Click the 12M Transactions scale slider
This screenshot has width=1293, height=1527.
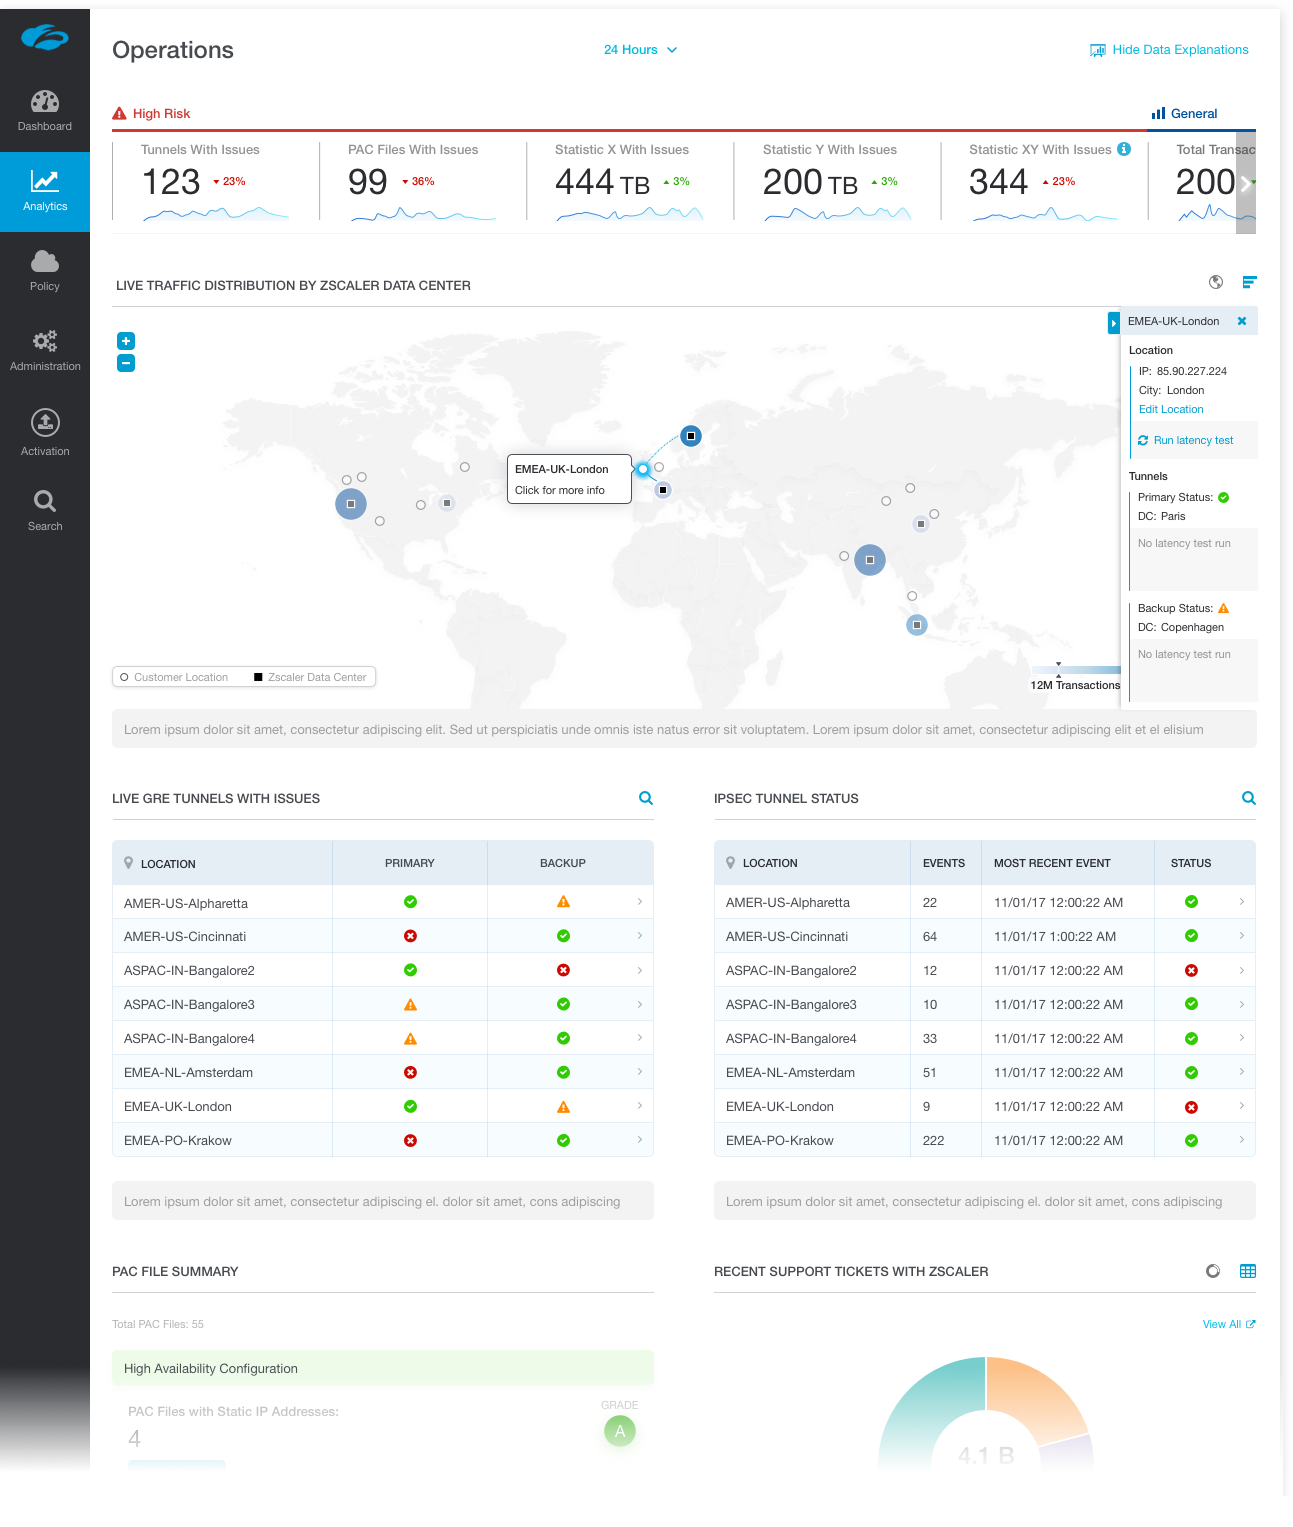1076,670
